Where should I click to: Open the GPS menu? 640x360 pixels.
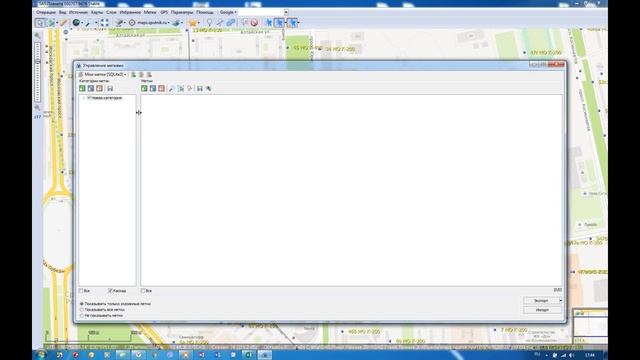(x=164, y=12)
